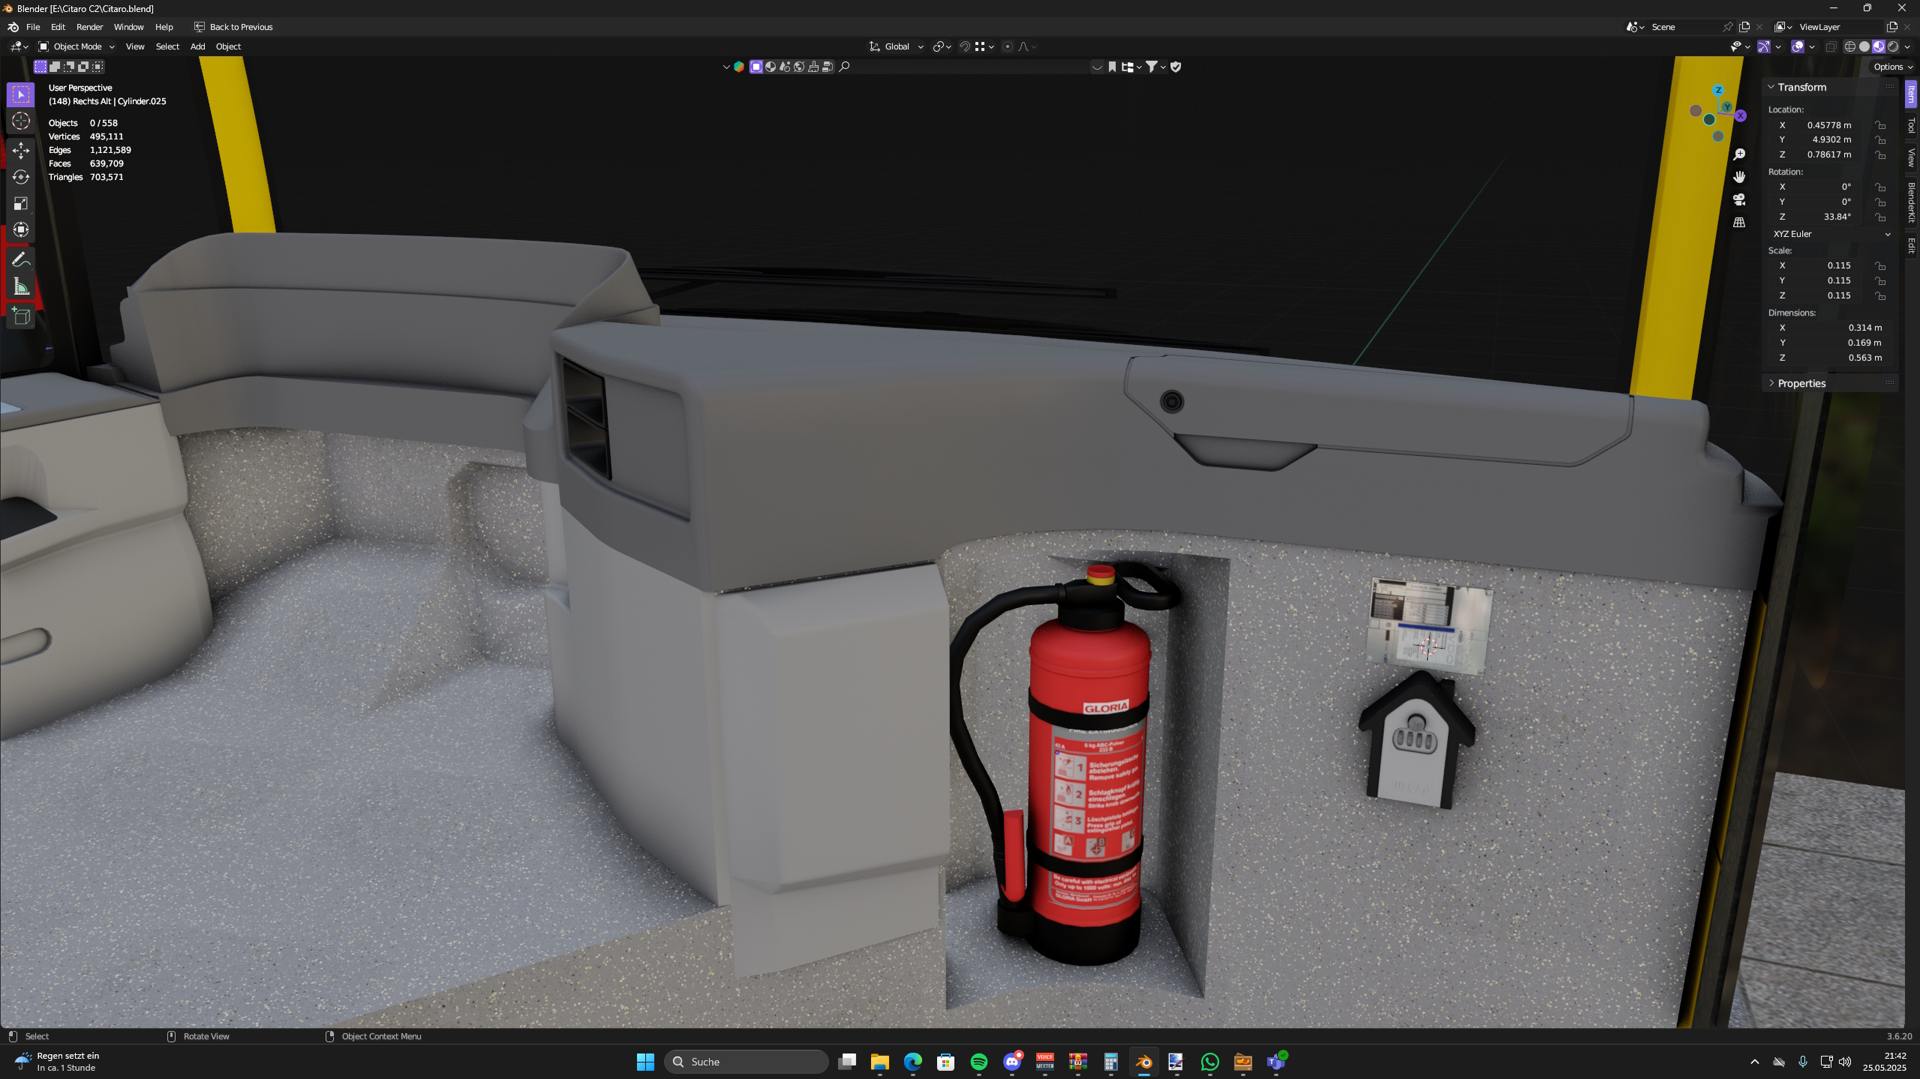Open Global transform orientation dropdown
Viewport: 1920px width, 1079px height.
tap(895, 47)
